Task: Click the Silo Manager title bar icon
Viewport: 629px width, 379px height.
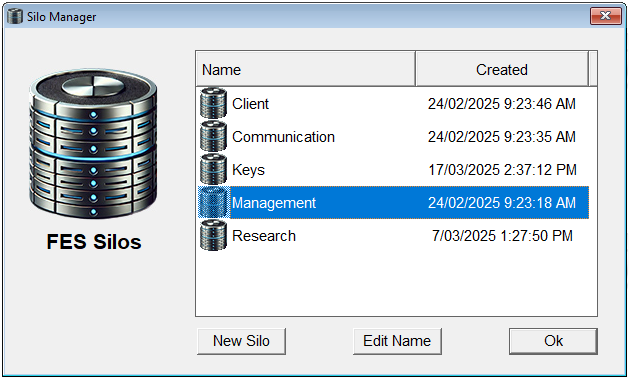Action: pyautogui.click(x=15, y=16)
